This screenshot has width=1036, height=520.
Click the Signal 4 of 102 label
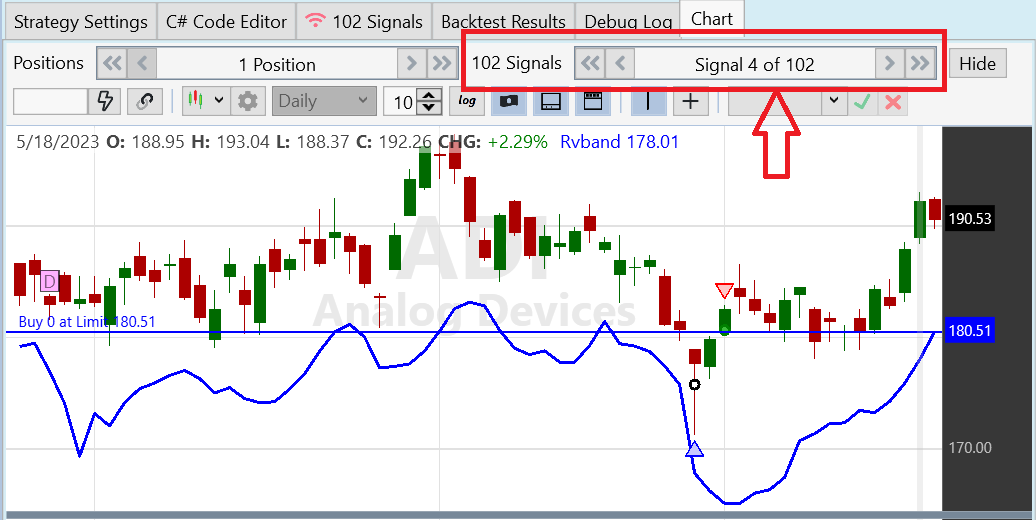pyautogui.click(x=755, y=65)
